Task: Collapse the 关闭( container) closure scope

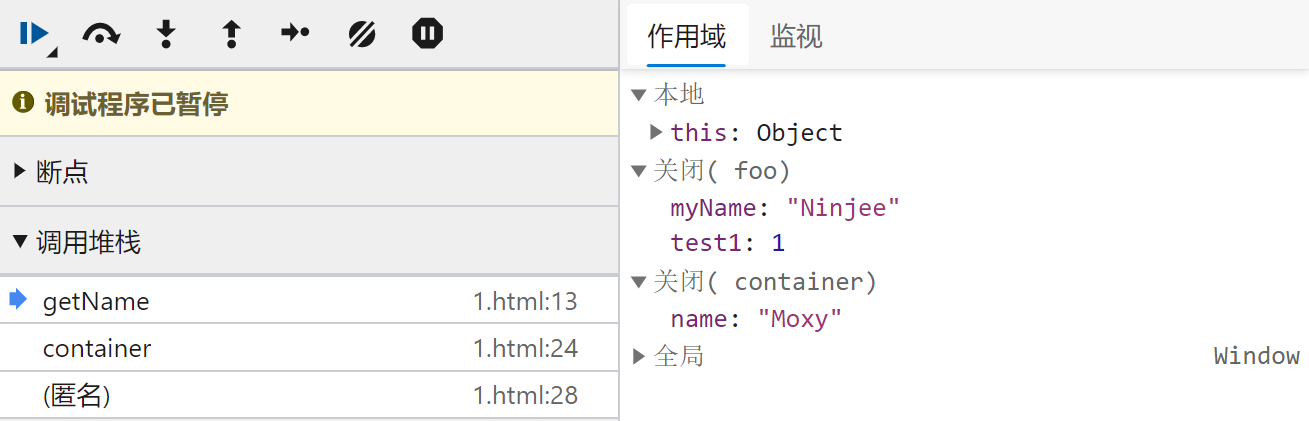Action: (639, 283)
